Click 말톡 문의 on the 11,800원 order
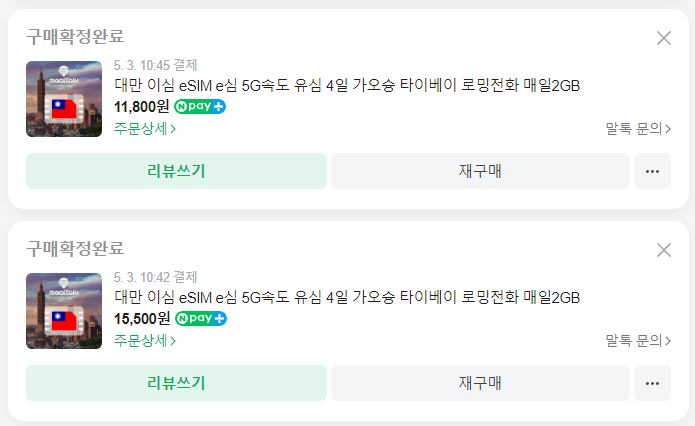Viewport: 695px width, 426px height. 638,128
